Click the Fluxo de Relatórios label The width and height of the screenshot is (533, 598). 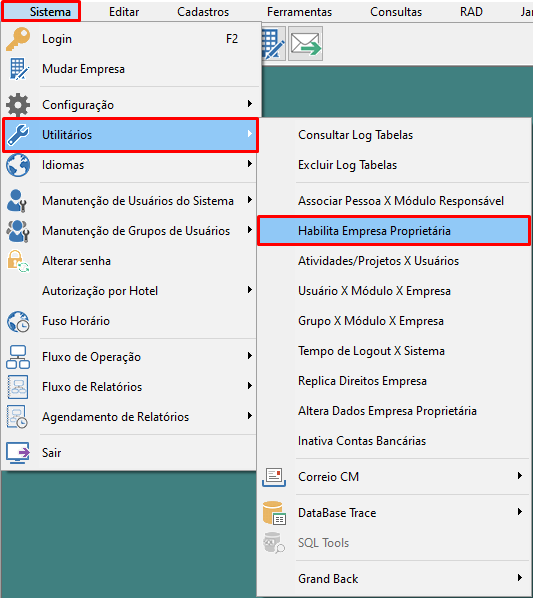click(x=92, y=387)
